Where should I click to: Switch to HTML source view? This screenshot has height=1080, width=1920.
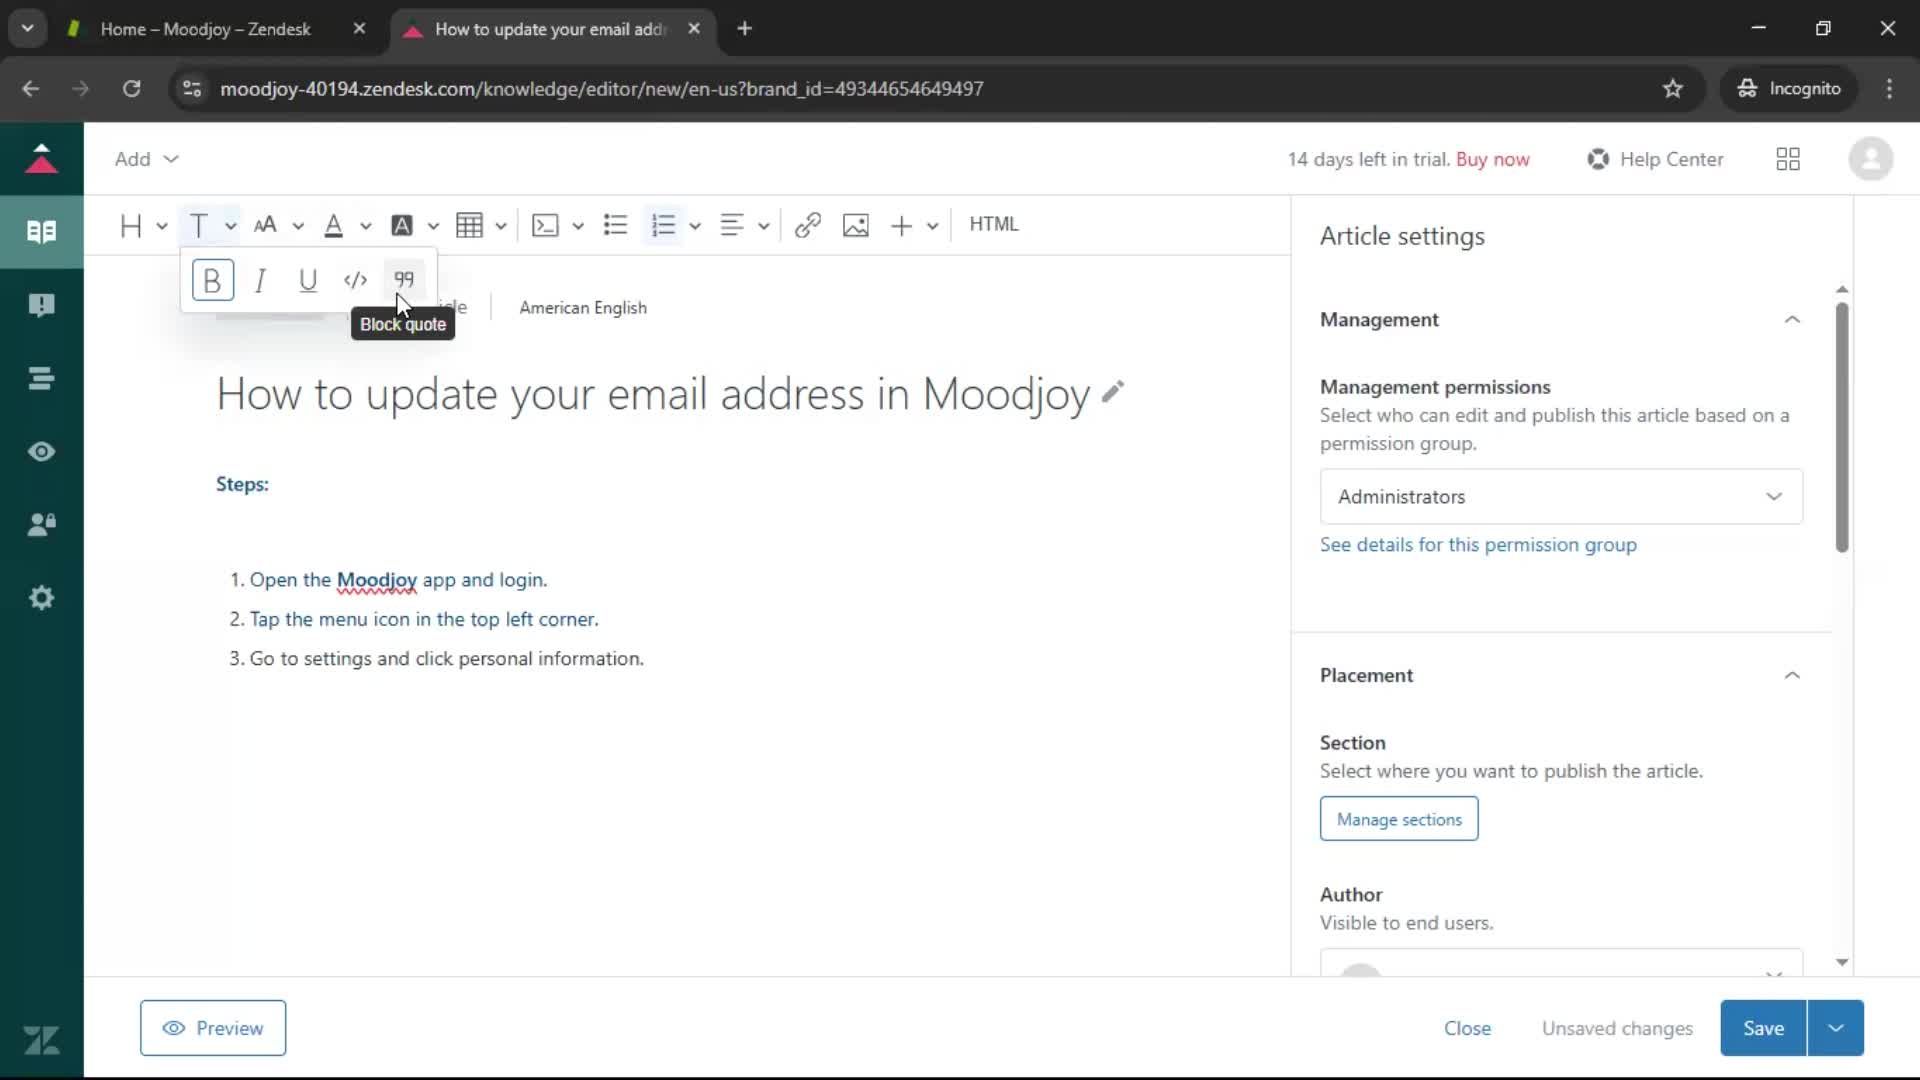pos(994,225)
